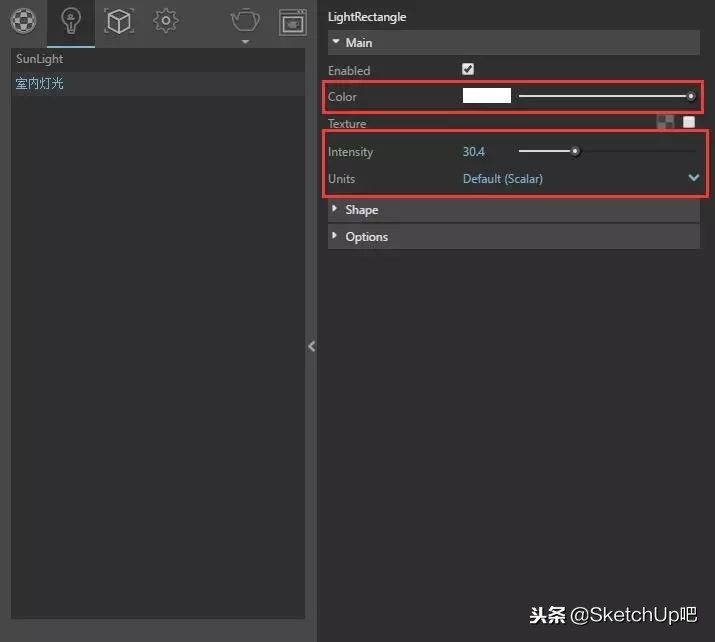Viewport: 715px width, 642px height.
Task: Click the Texture map slot icon
Action: 665,122
